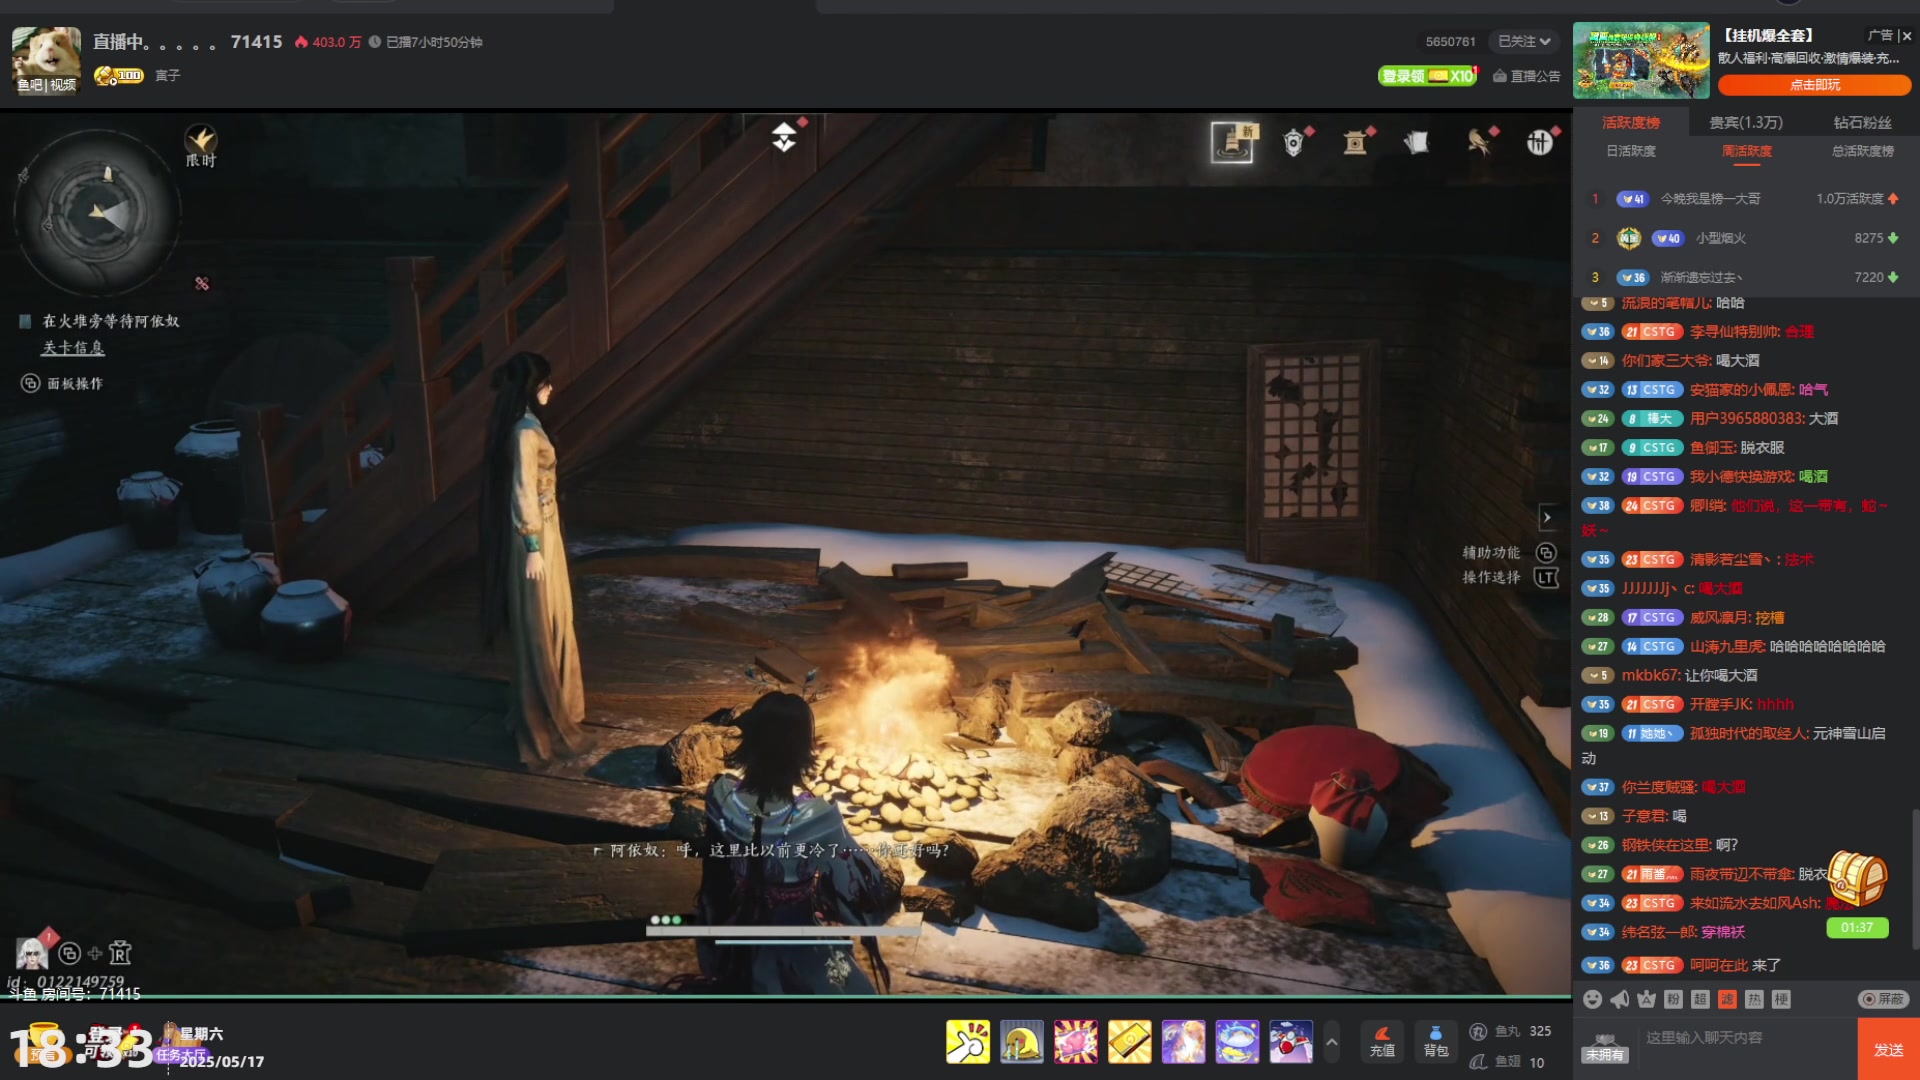Switch to the 活跃度榜 tab

tap(1631, 122)
